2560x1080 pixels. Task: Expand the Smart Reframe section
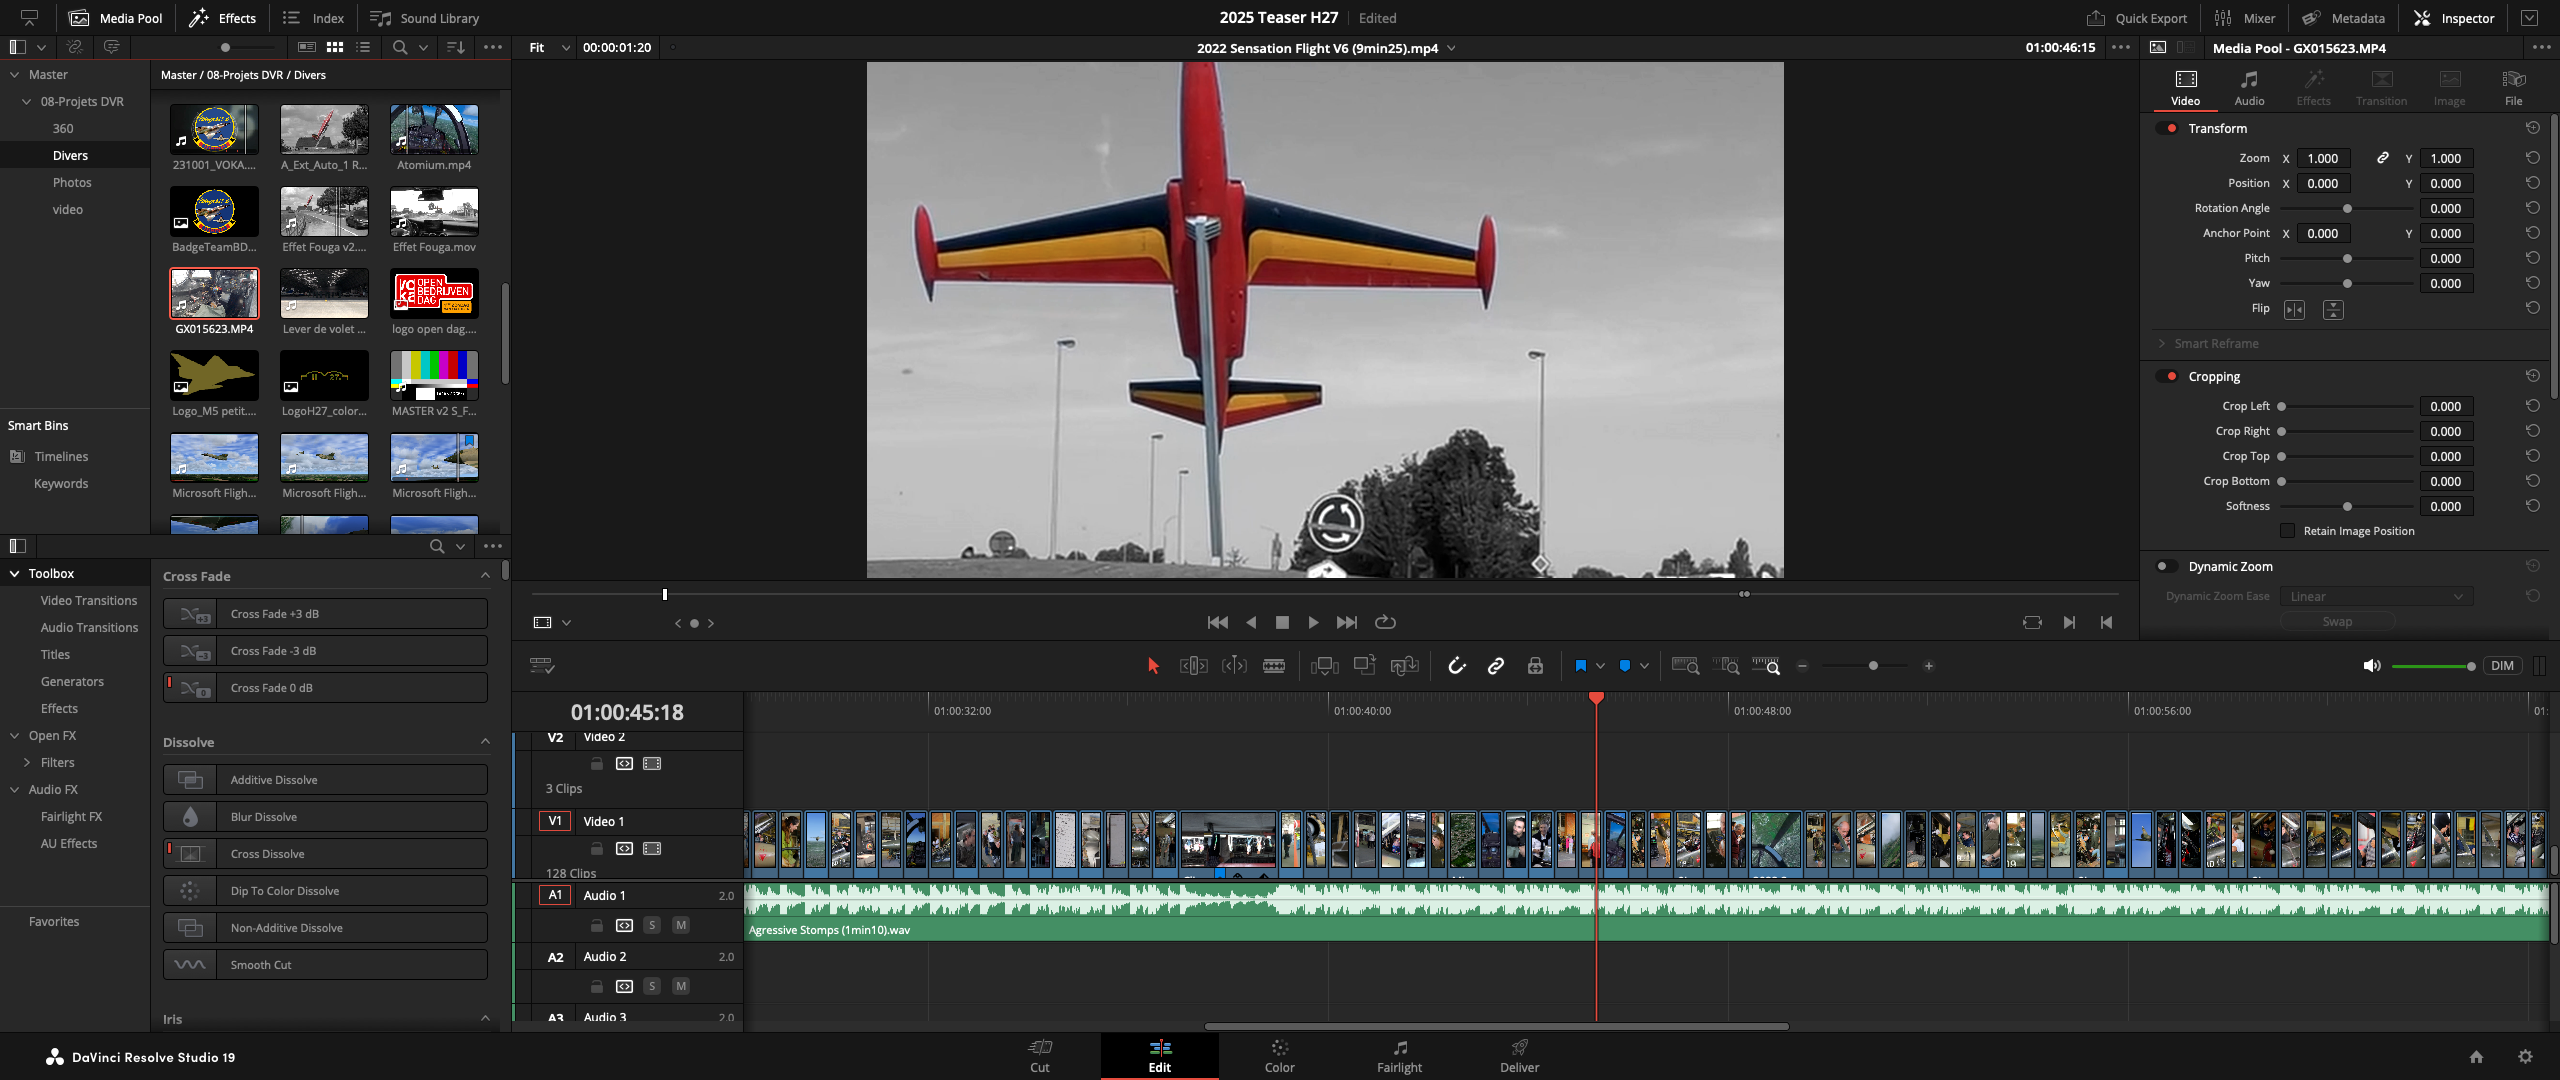2162,344
